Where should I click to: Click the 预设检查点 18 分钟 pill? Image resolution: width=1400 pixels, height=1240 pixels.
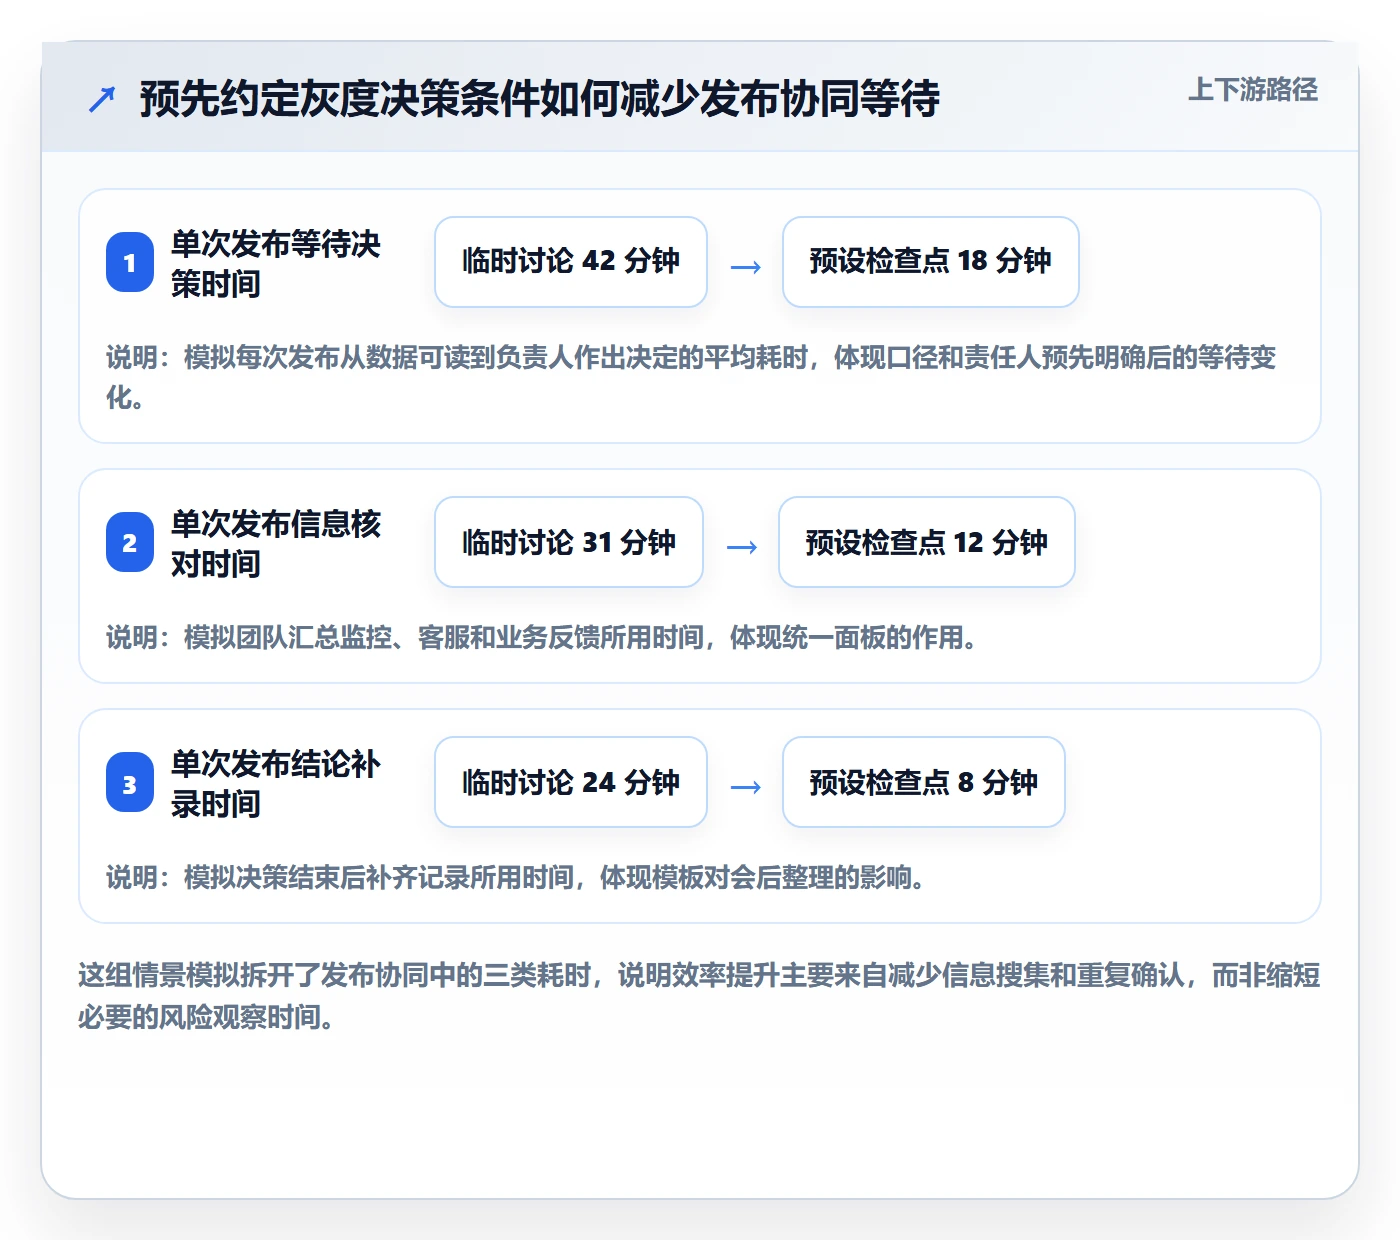coord(931,262)
